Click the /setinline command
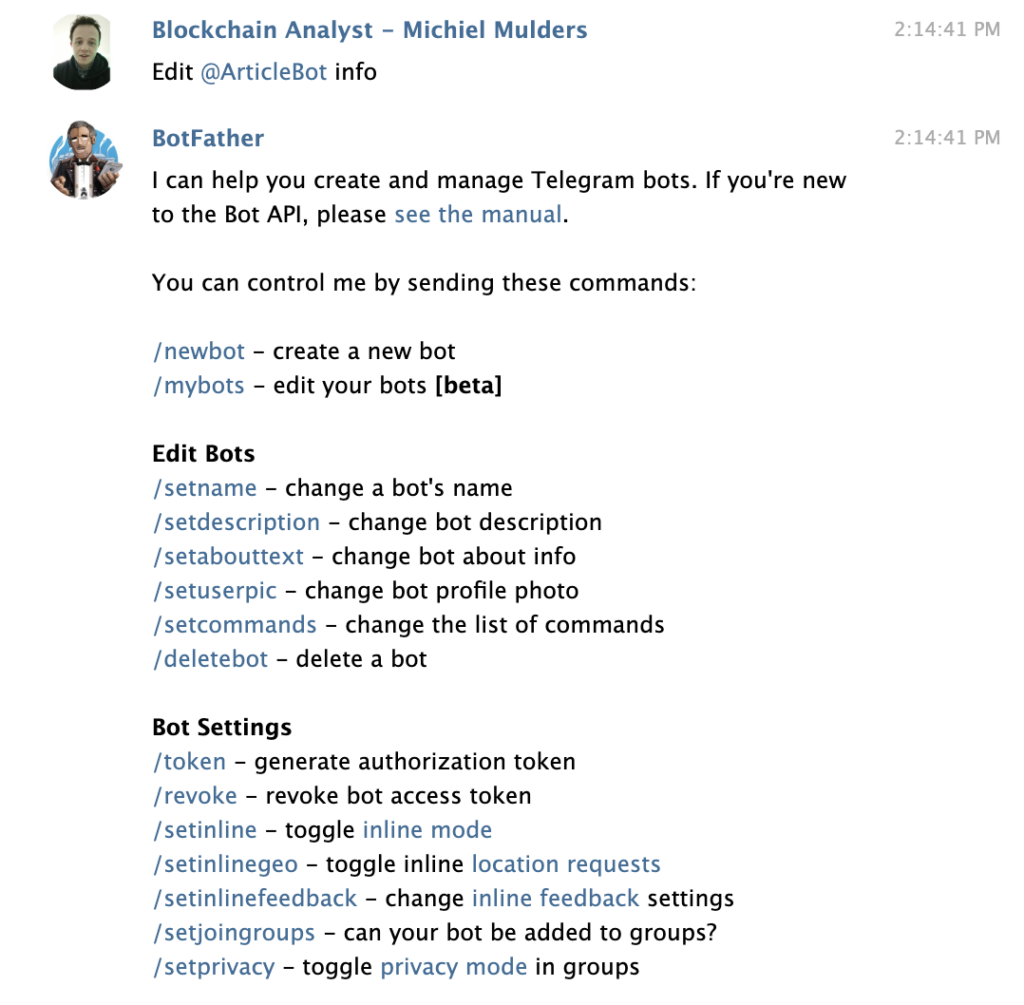The height and width of the screenshot is (1005, 1024). (204, 830)
